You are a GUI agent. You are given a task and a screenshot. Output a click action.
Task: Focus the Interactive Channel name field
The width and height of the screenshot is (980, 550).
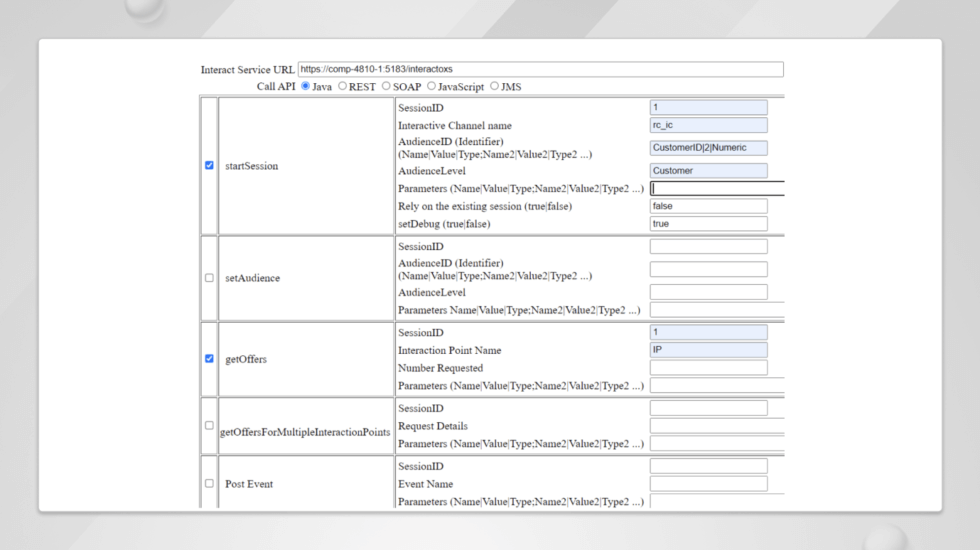(709, 125)
